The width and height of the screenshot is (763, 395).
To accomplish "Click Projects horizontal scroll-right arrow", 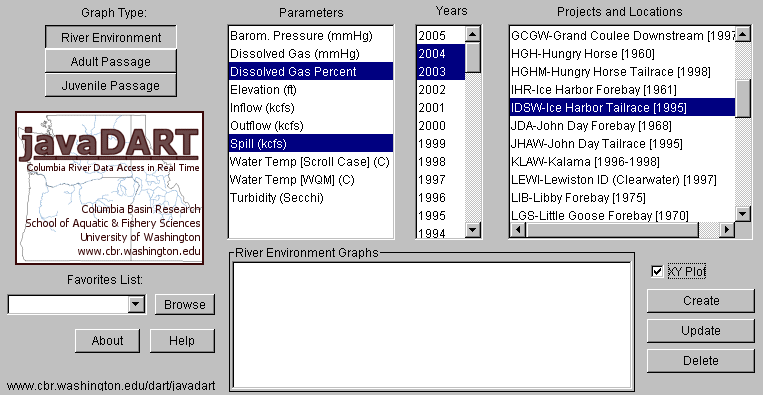I will coord(727,230).
